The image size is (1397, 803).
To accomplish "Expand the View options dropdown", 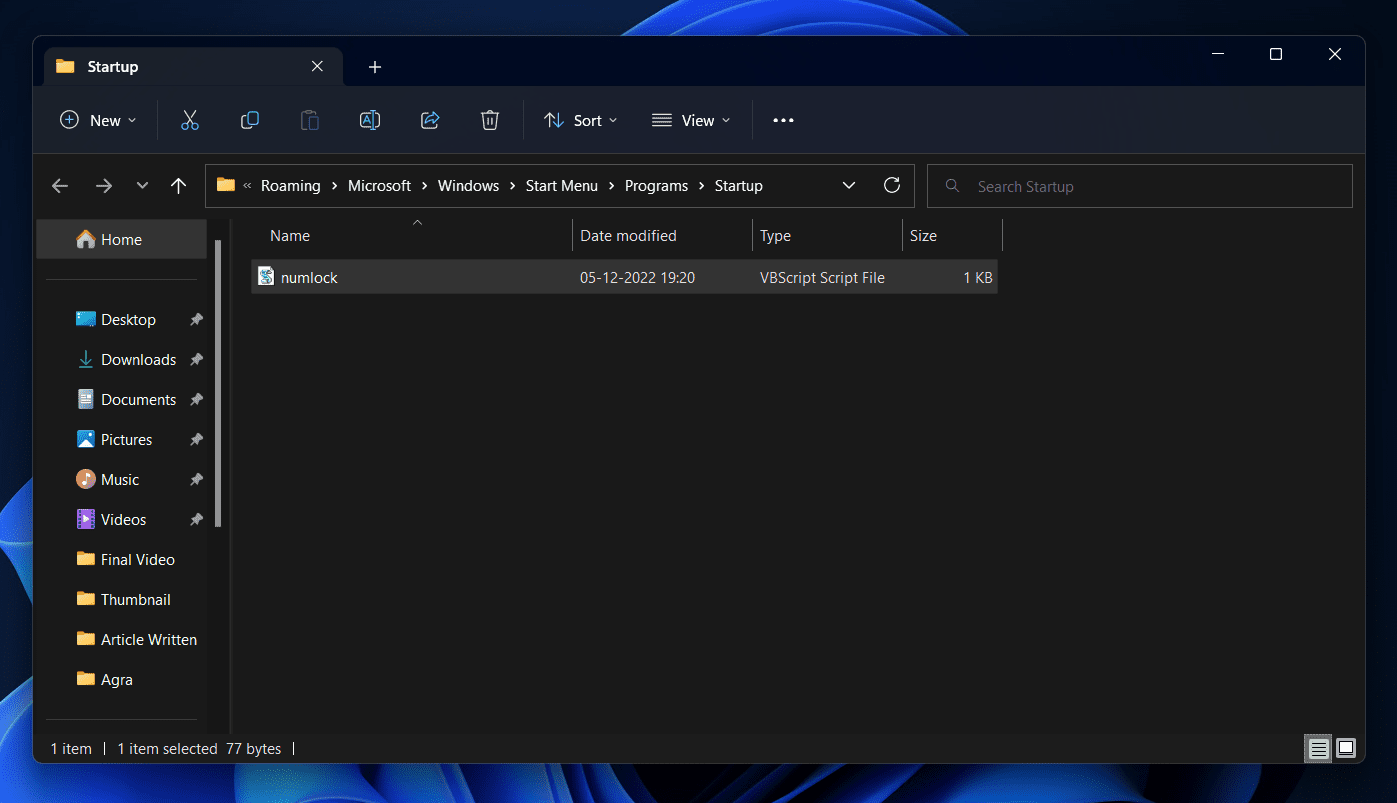I will [x=691, y=120].
